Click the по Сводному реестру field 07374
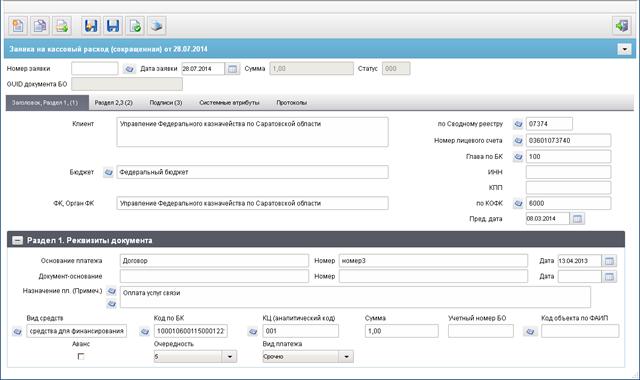Screen dimensions: 640x380 click(x=549, y=124)
